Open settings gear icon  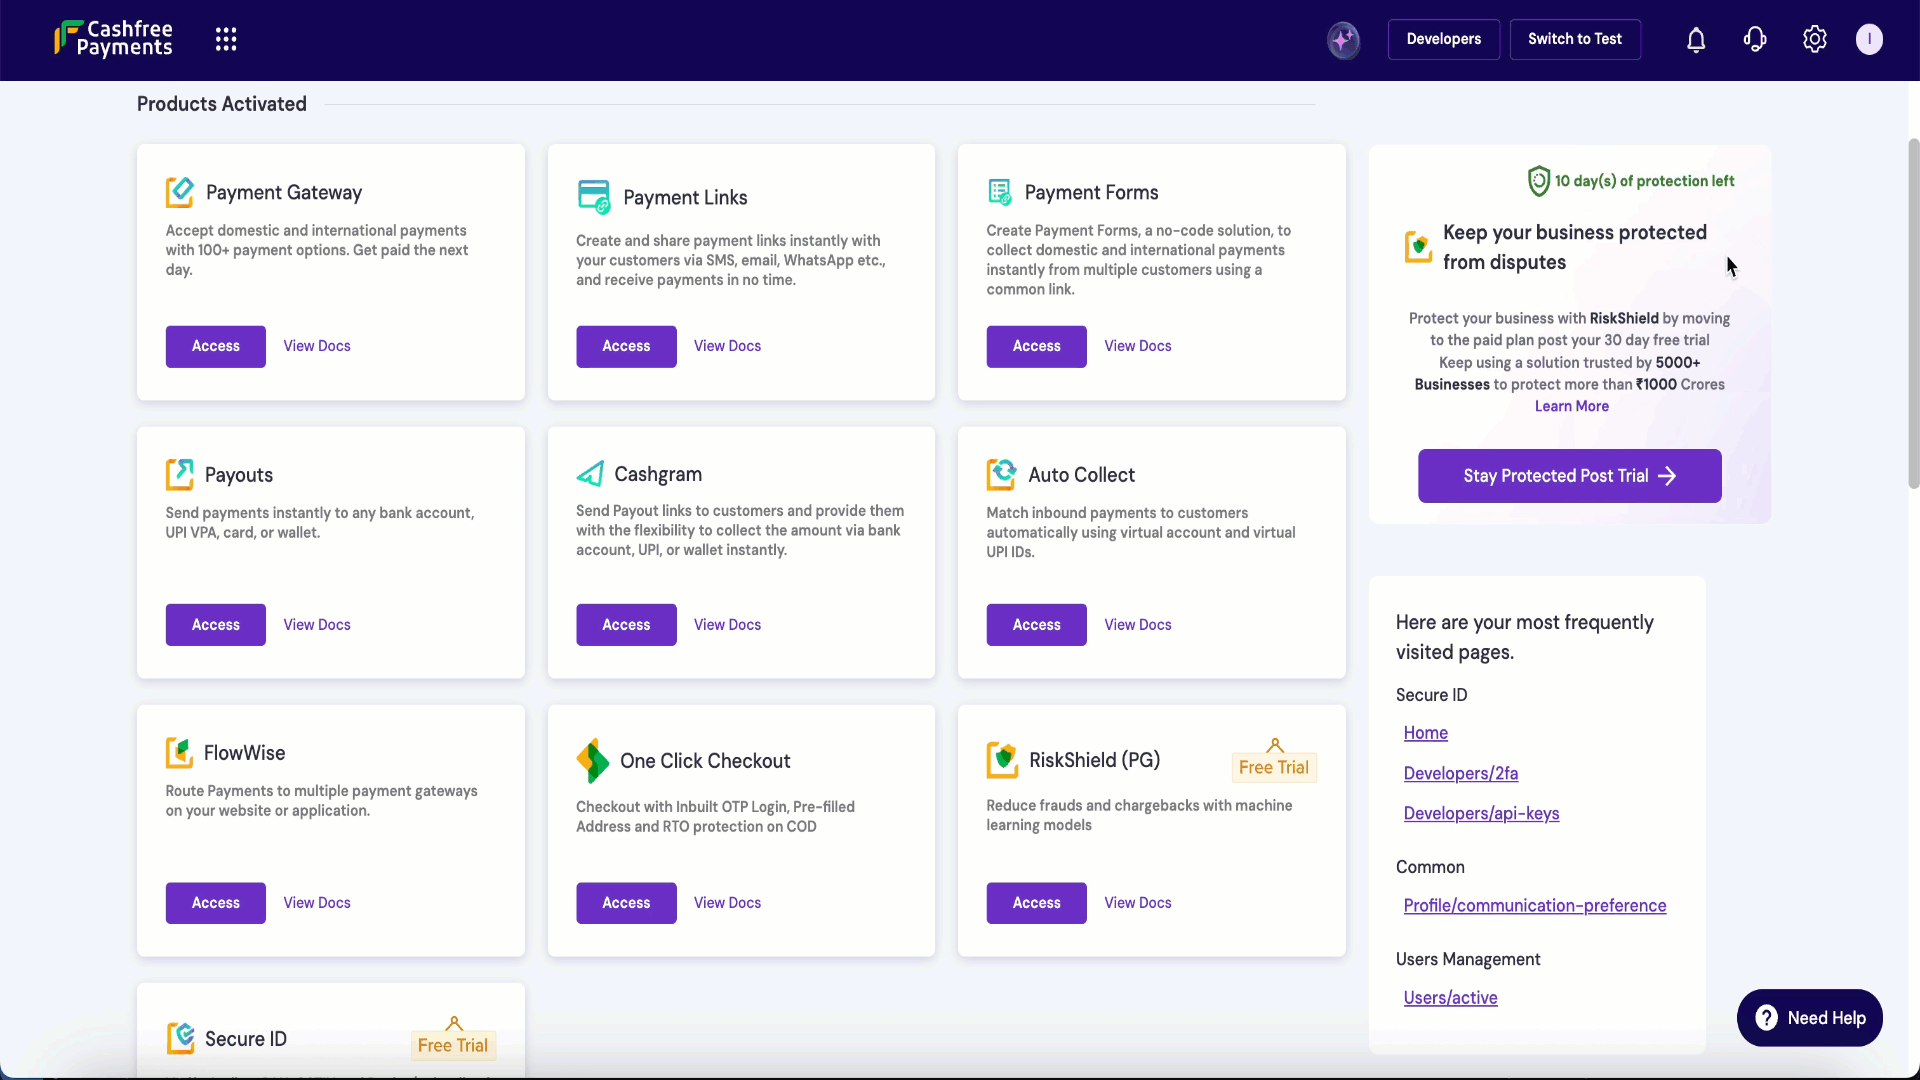click(x=1814, y=40)
